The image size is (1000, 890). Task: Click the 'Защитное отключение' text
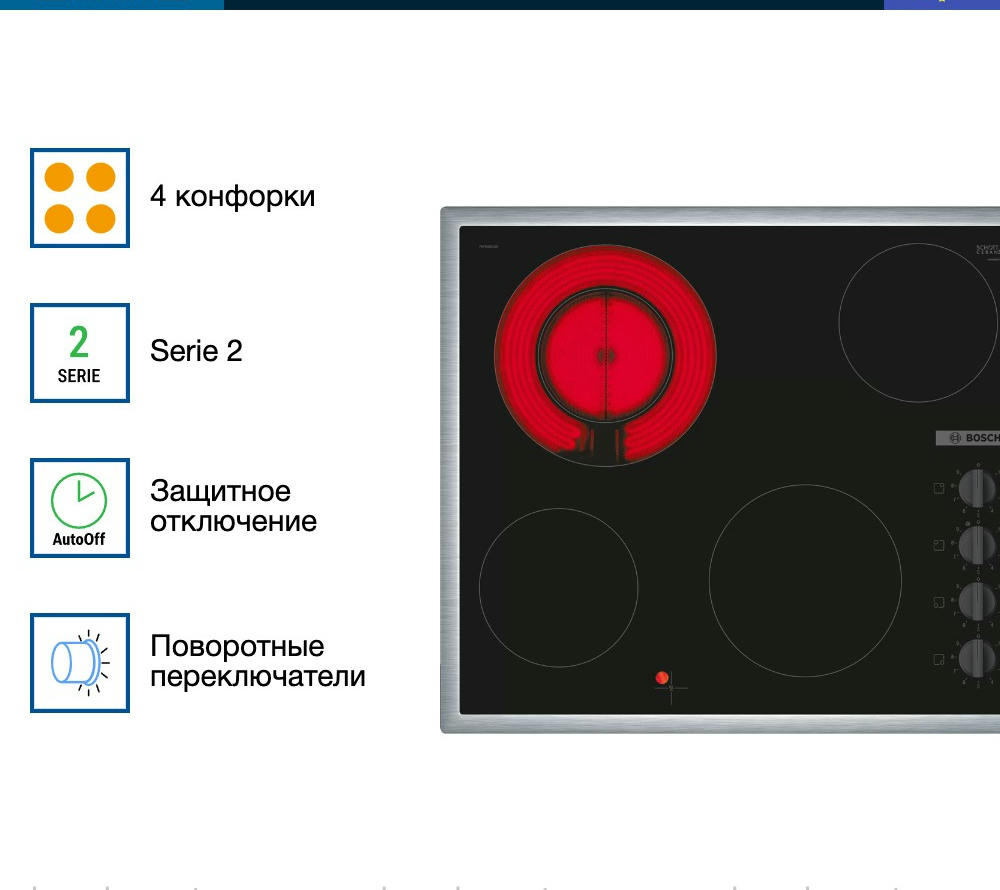234,506
